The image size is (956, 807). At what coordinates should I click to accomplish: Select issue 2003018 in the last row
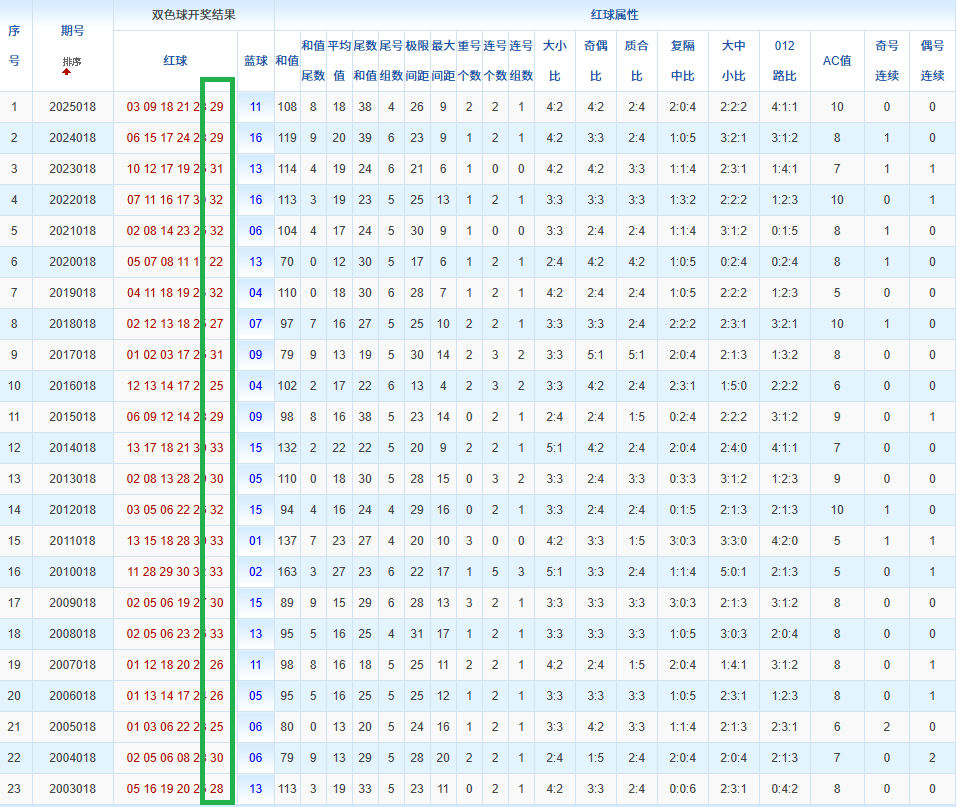pos(72,789)
